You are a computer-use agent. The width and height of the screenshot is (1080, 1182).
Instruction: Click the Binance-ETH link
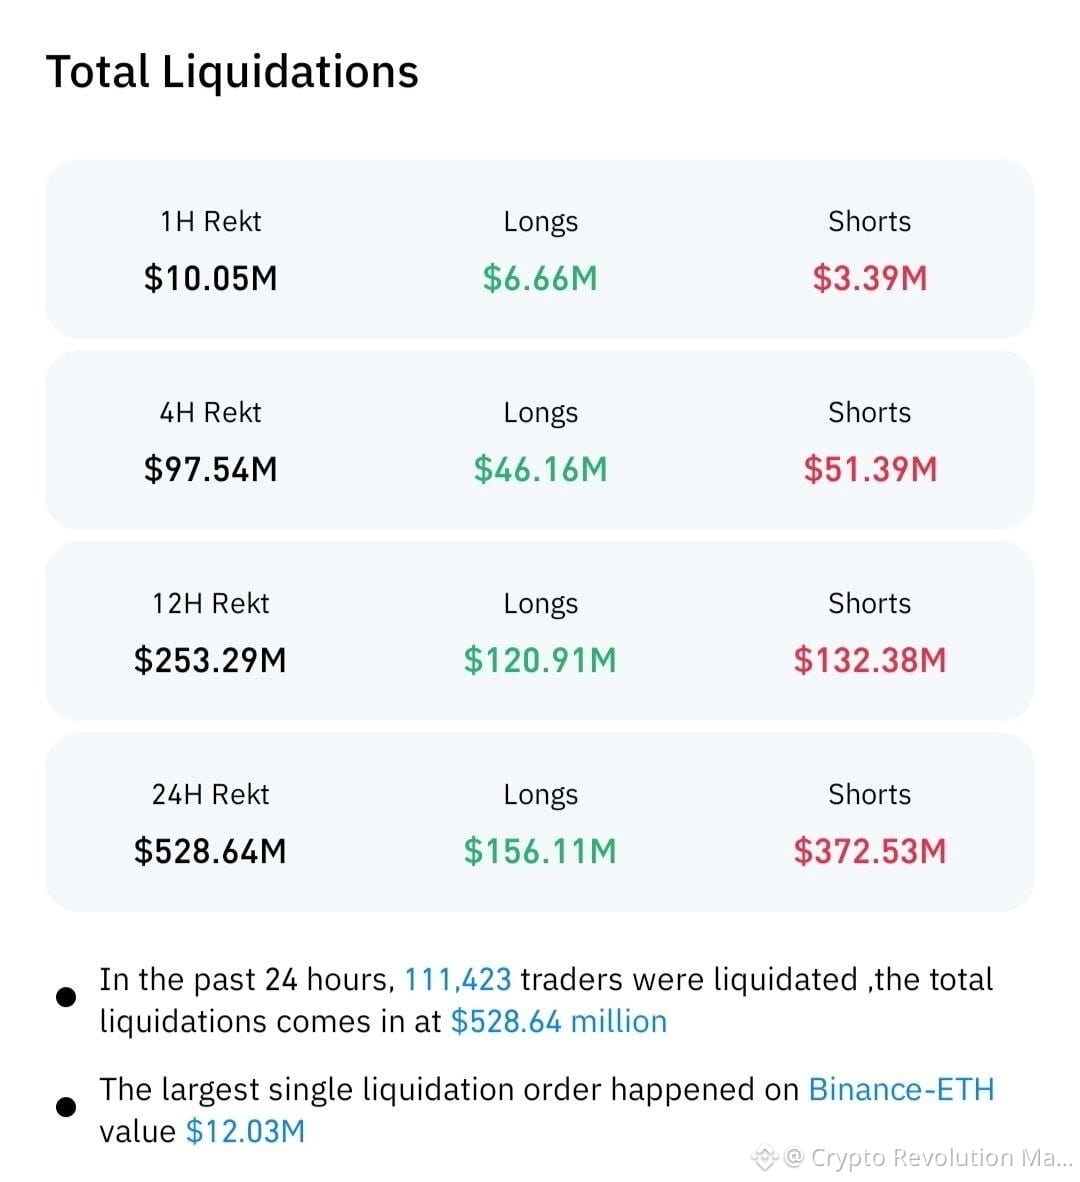pyautogui.click(x=901, y=1089)
